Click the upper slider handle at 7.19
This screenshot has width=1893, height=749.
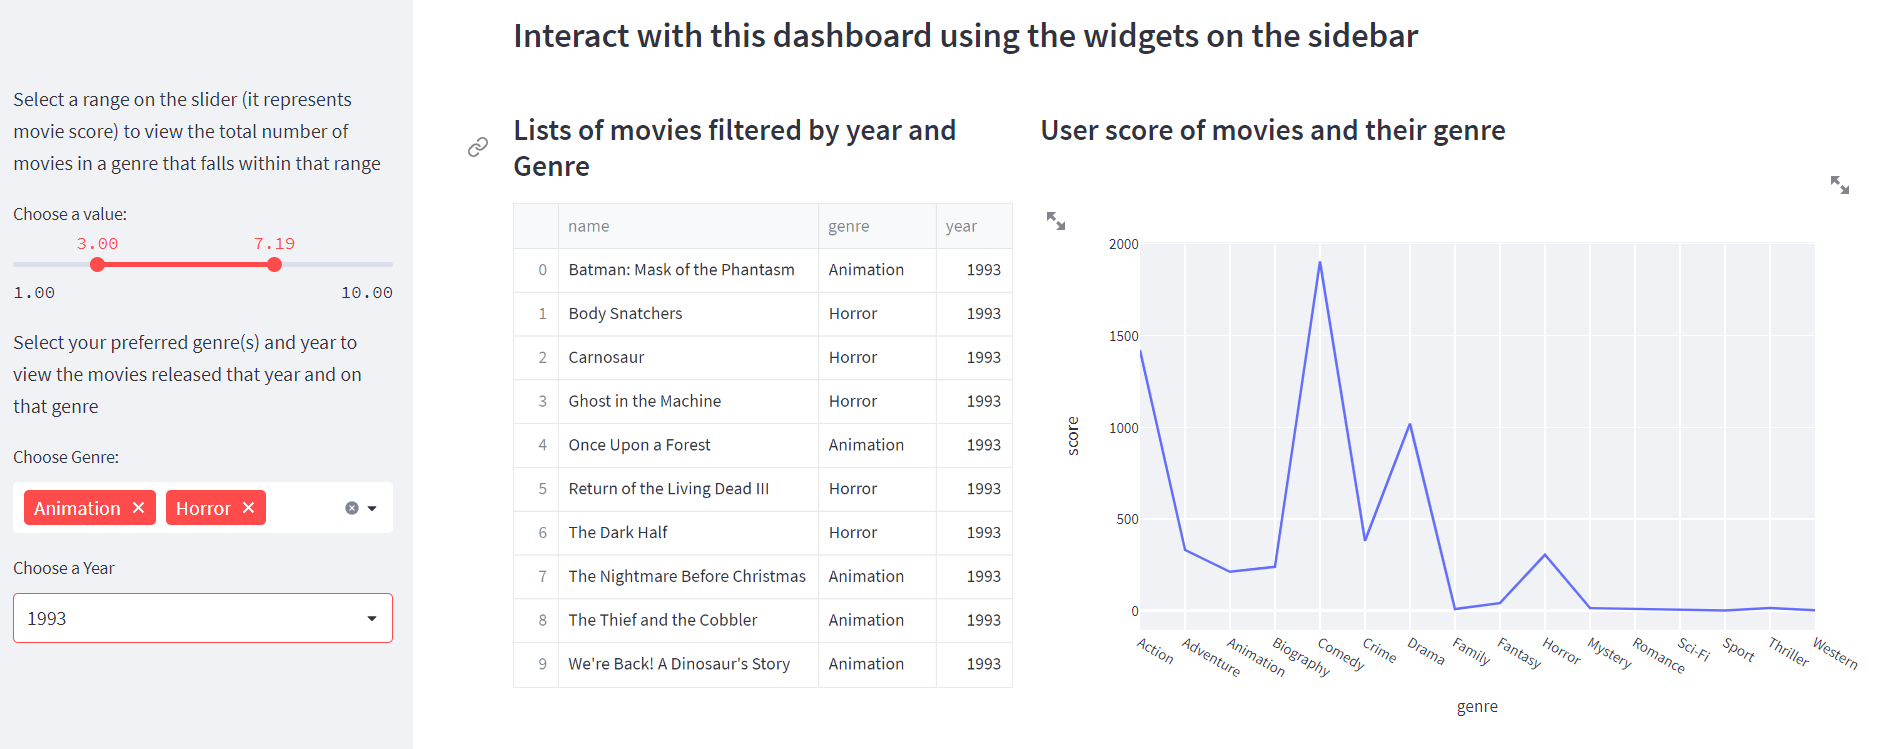[x=274, y=265]
